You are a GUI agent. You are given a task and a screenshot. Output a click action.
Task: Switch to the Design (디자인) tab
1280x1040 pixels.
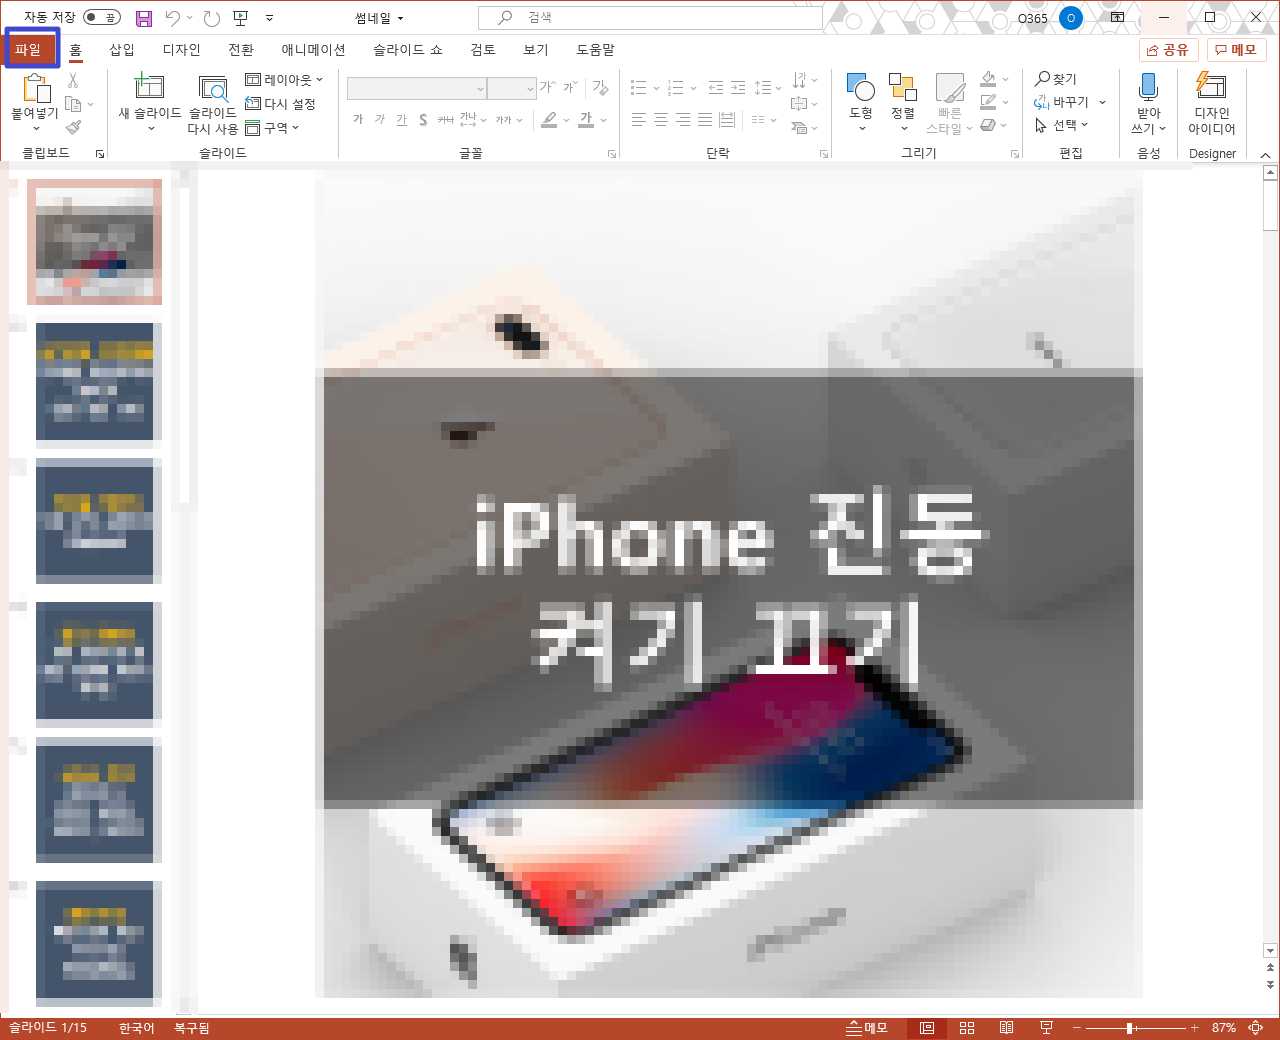coord(181,49)
